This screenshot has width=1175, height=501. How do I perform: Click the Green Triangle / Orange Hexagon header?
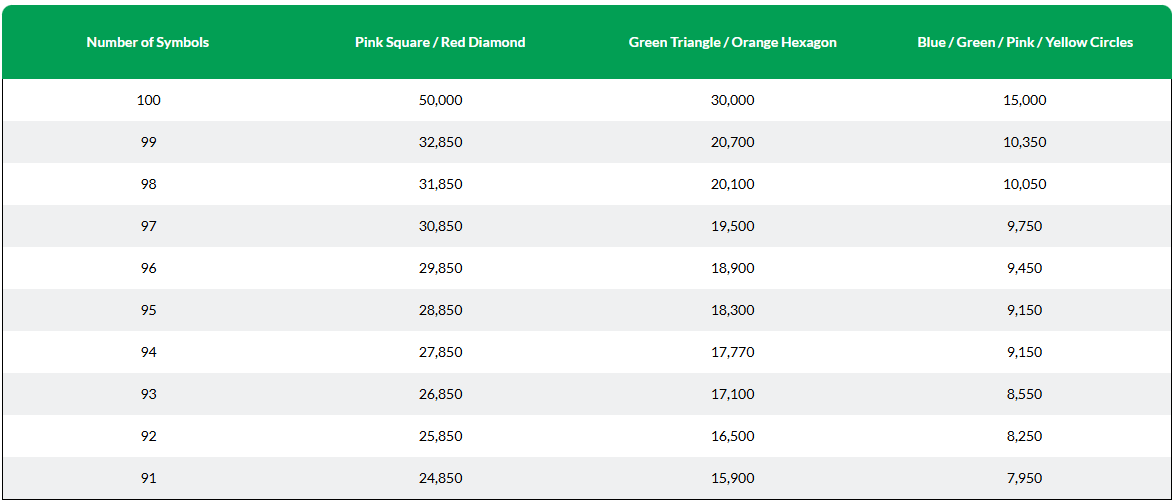click(x=732, y=43)
